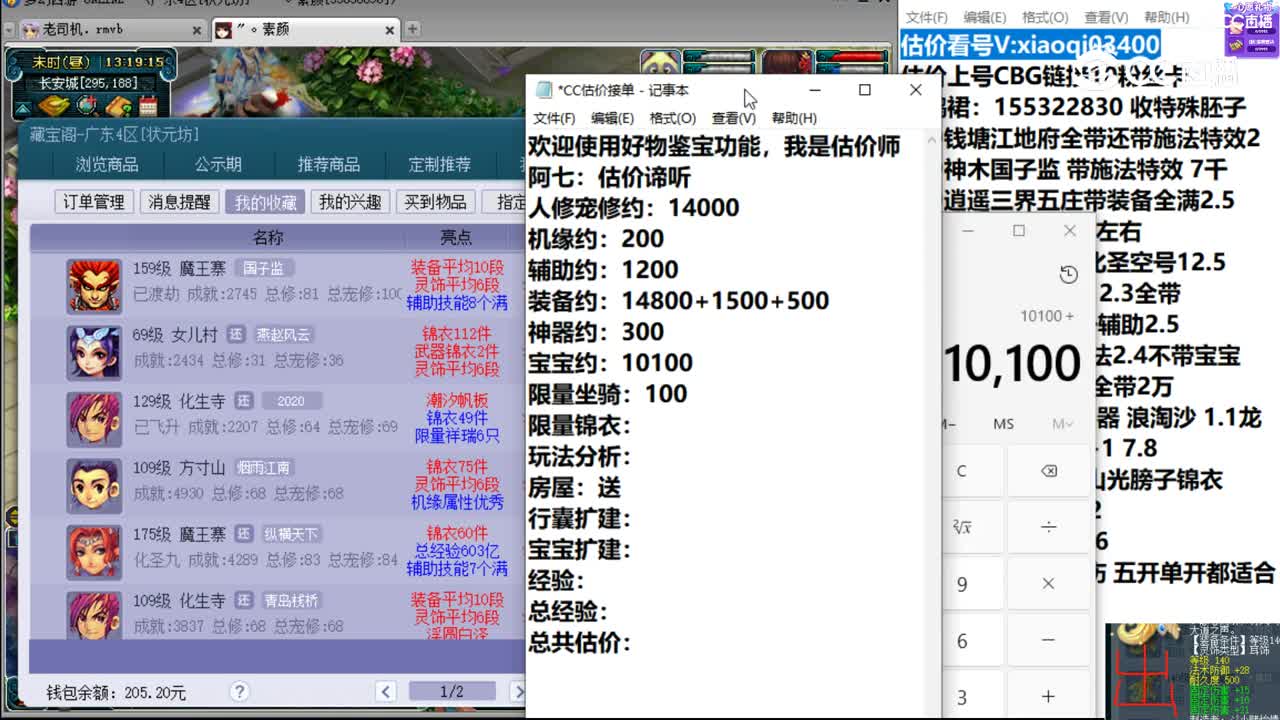Image resolution: width=1280 pixels, height=720 pixels.
Task: Click 我的兴趣 button
Action: tap(350, 202)
